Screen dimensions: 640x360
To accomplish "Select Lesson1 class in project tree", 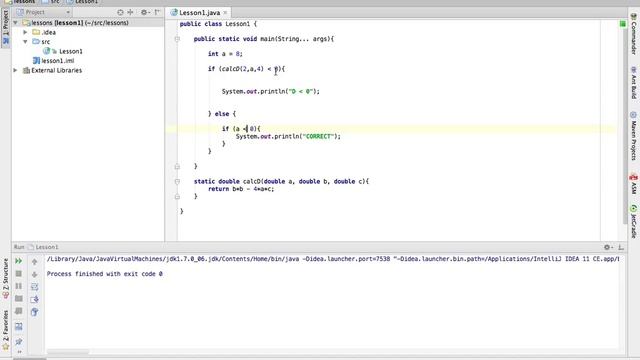I will click(x=71, y=51).
